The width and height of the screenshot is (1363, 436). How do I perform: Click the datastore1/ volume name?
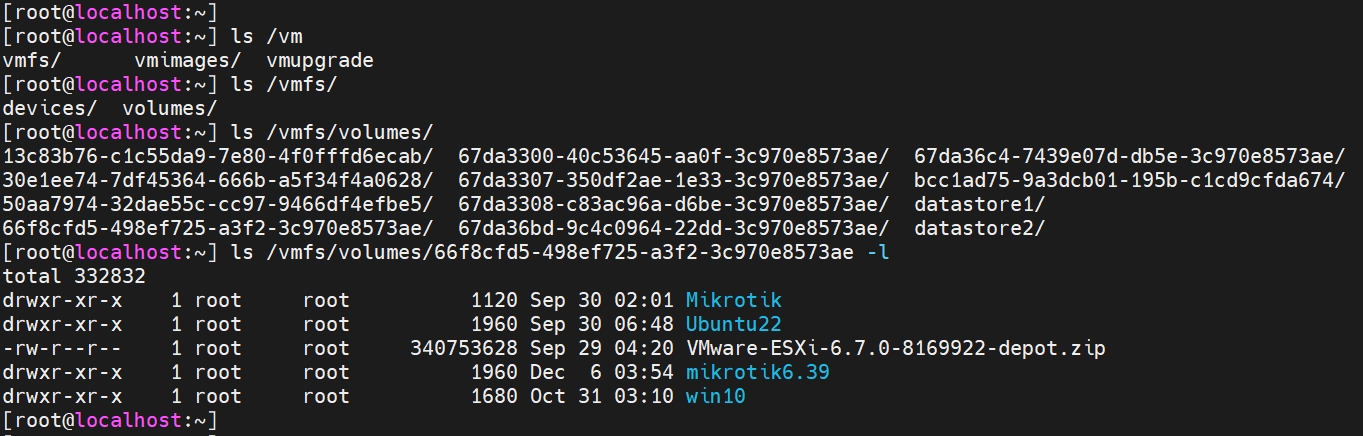979,204
